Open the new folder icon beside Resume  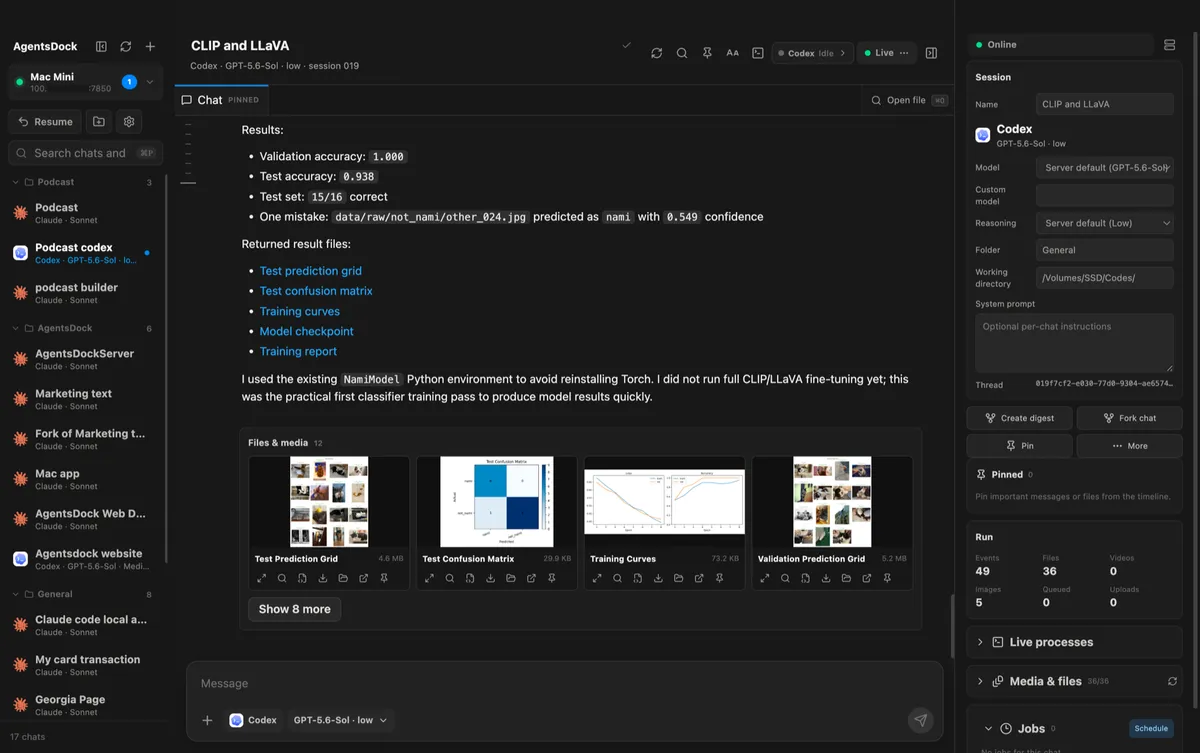coord(99,121)
